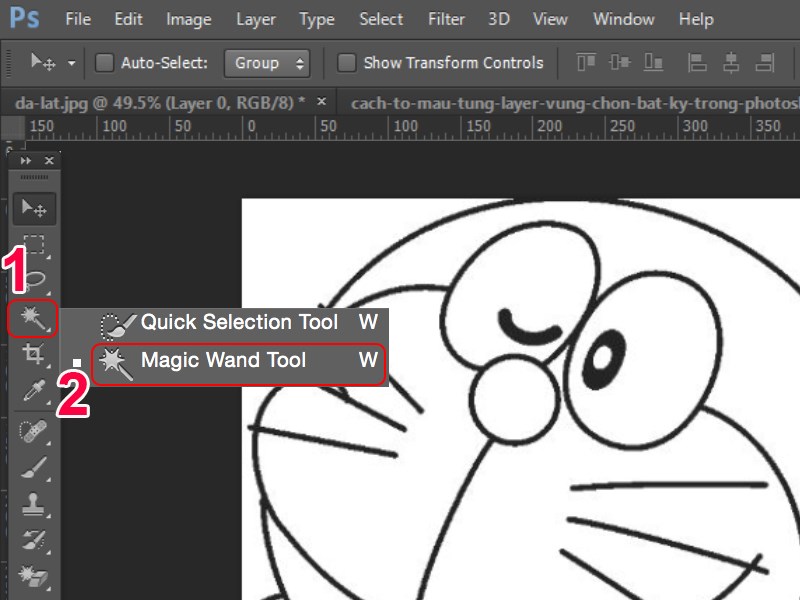Click the Magic Wand tool in toolbox
800x600 pixels.
pyautogui.click(x=33, y=318)
